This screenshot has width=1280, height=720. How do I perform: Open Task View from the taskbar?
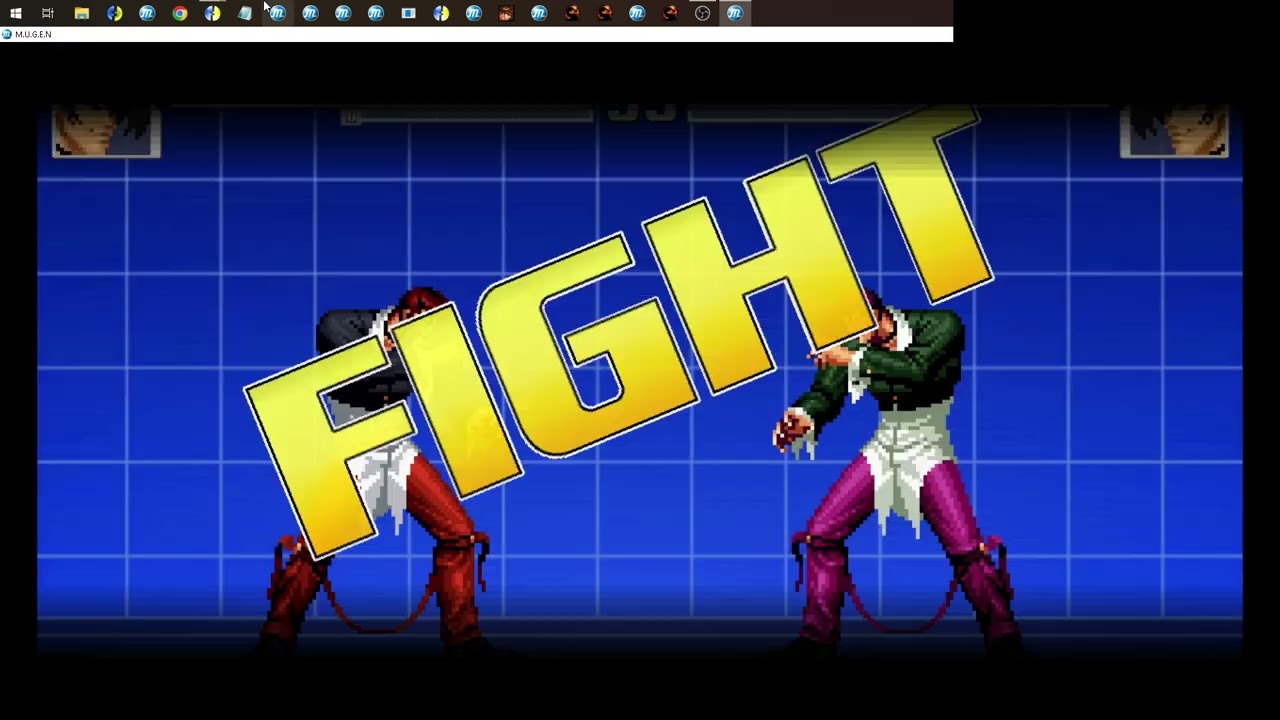pyautogui.click(x=48, y=13)
